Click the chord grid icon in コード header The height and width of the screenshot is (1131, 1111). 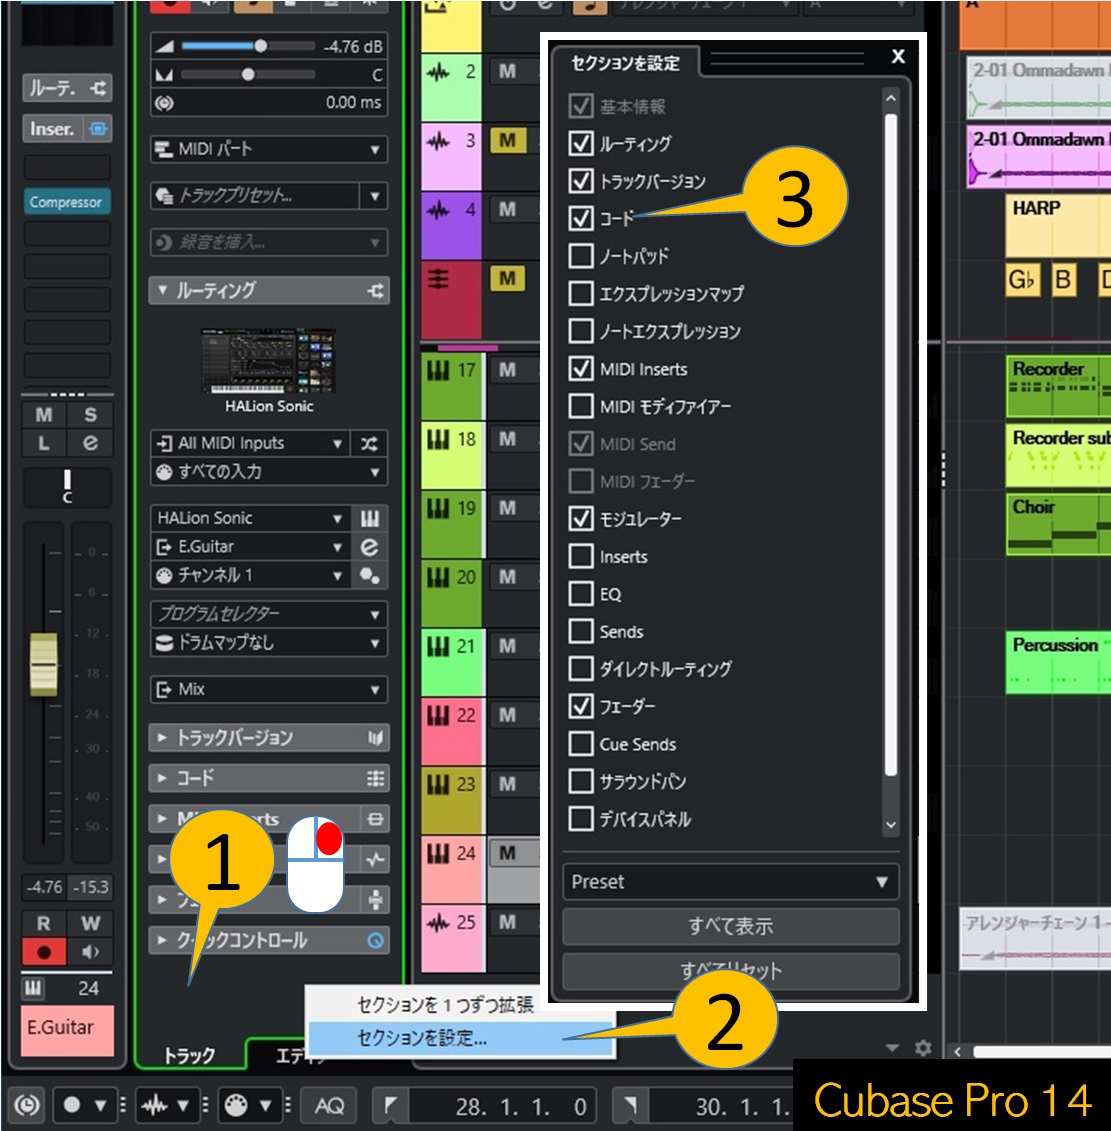click(x=375, y=778)
